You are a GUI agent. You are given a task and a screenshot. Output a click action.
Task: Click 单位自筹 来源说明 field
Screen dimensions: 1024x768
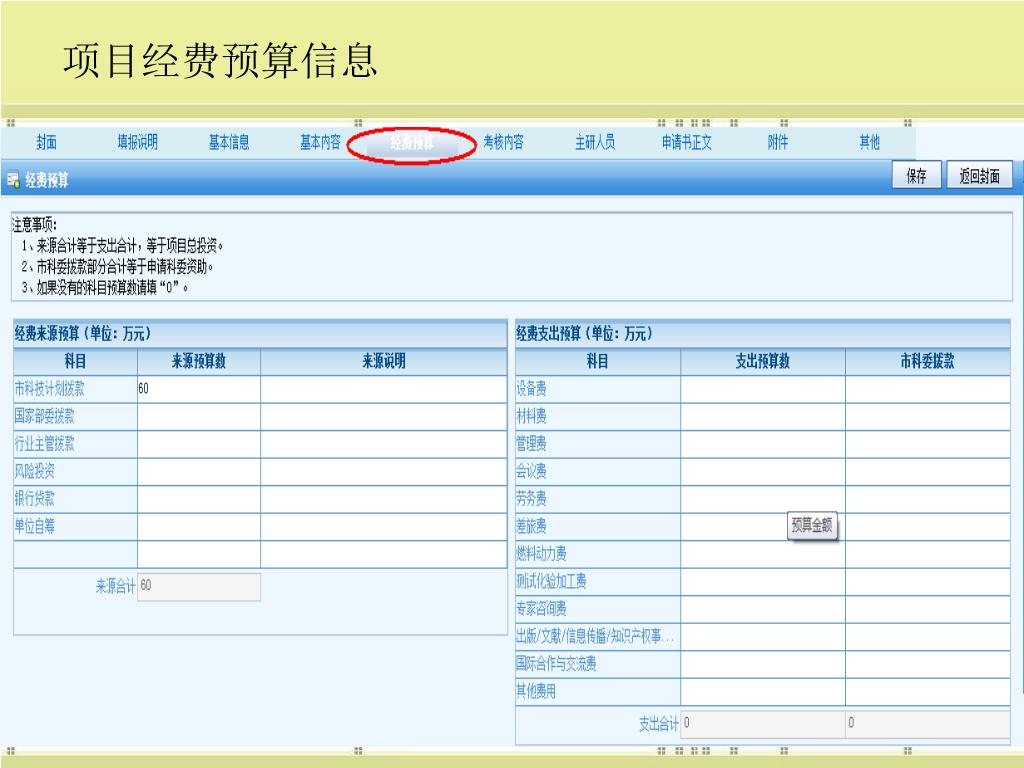pos(384,526)
